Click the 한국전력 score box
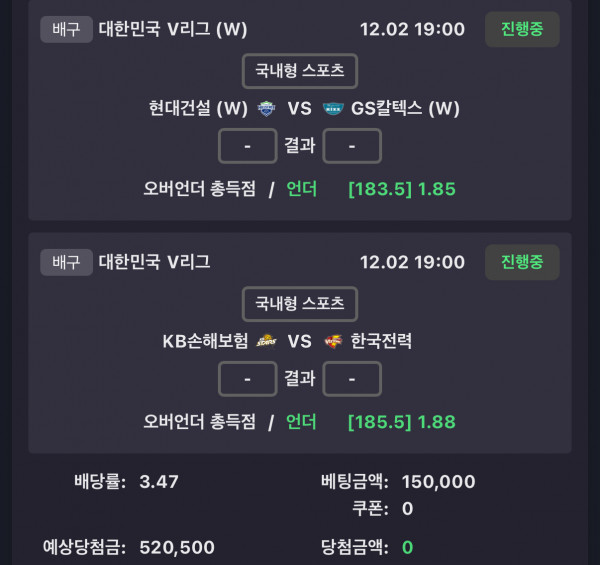The image size is (600, 565). pos(352,378)
